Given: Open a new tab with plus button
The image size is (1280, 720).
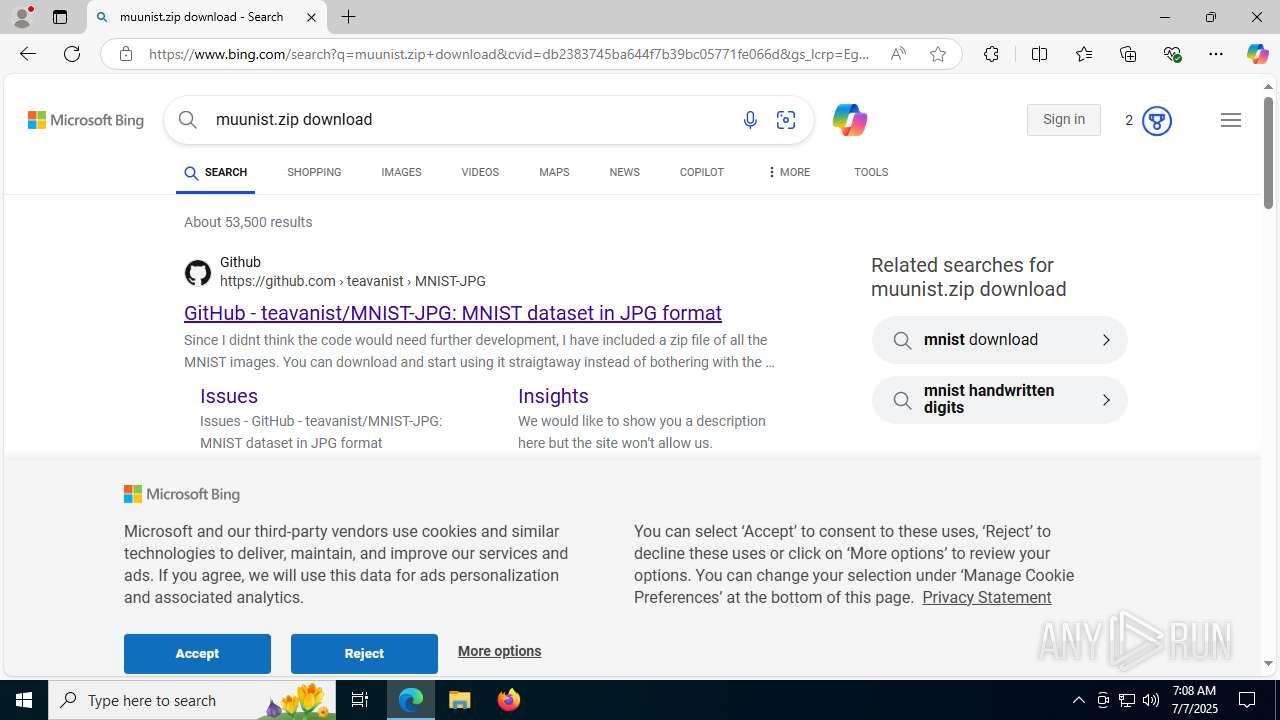Looking at the screenshot, I should (x=348, y=17).
